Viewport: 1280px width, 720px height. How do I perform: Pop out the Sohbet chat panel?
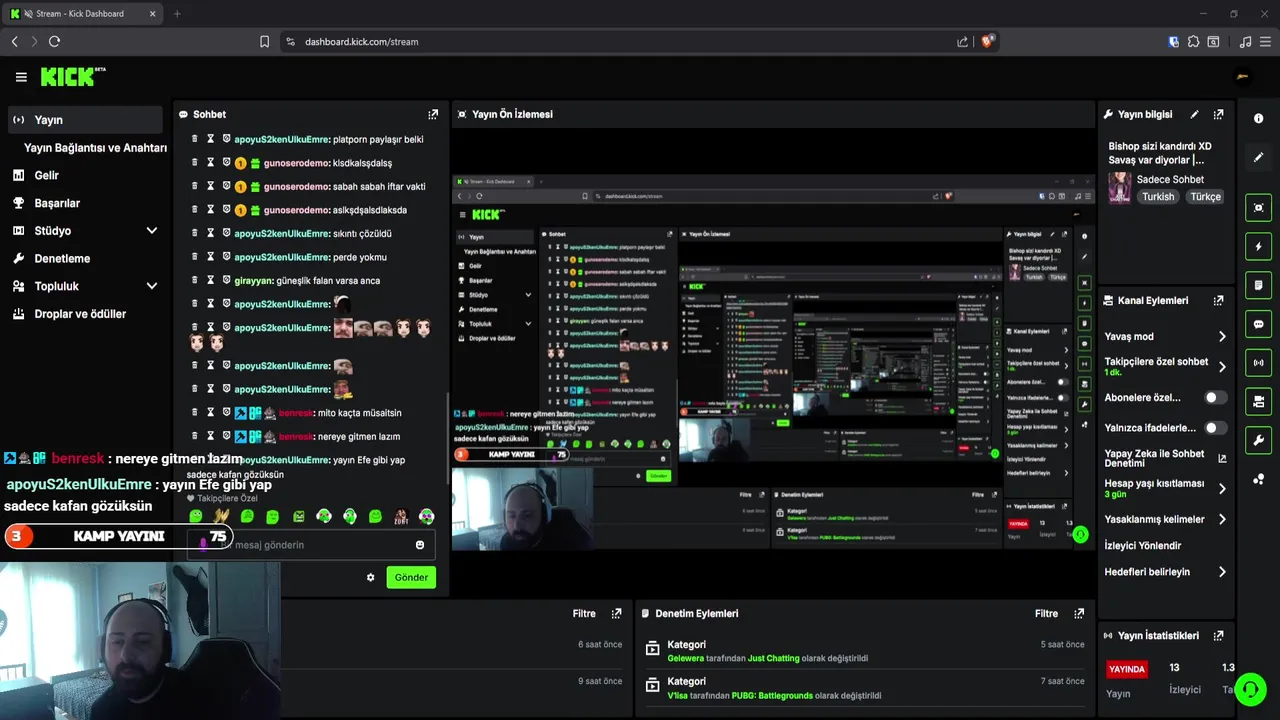(433, 115)
